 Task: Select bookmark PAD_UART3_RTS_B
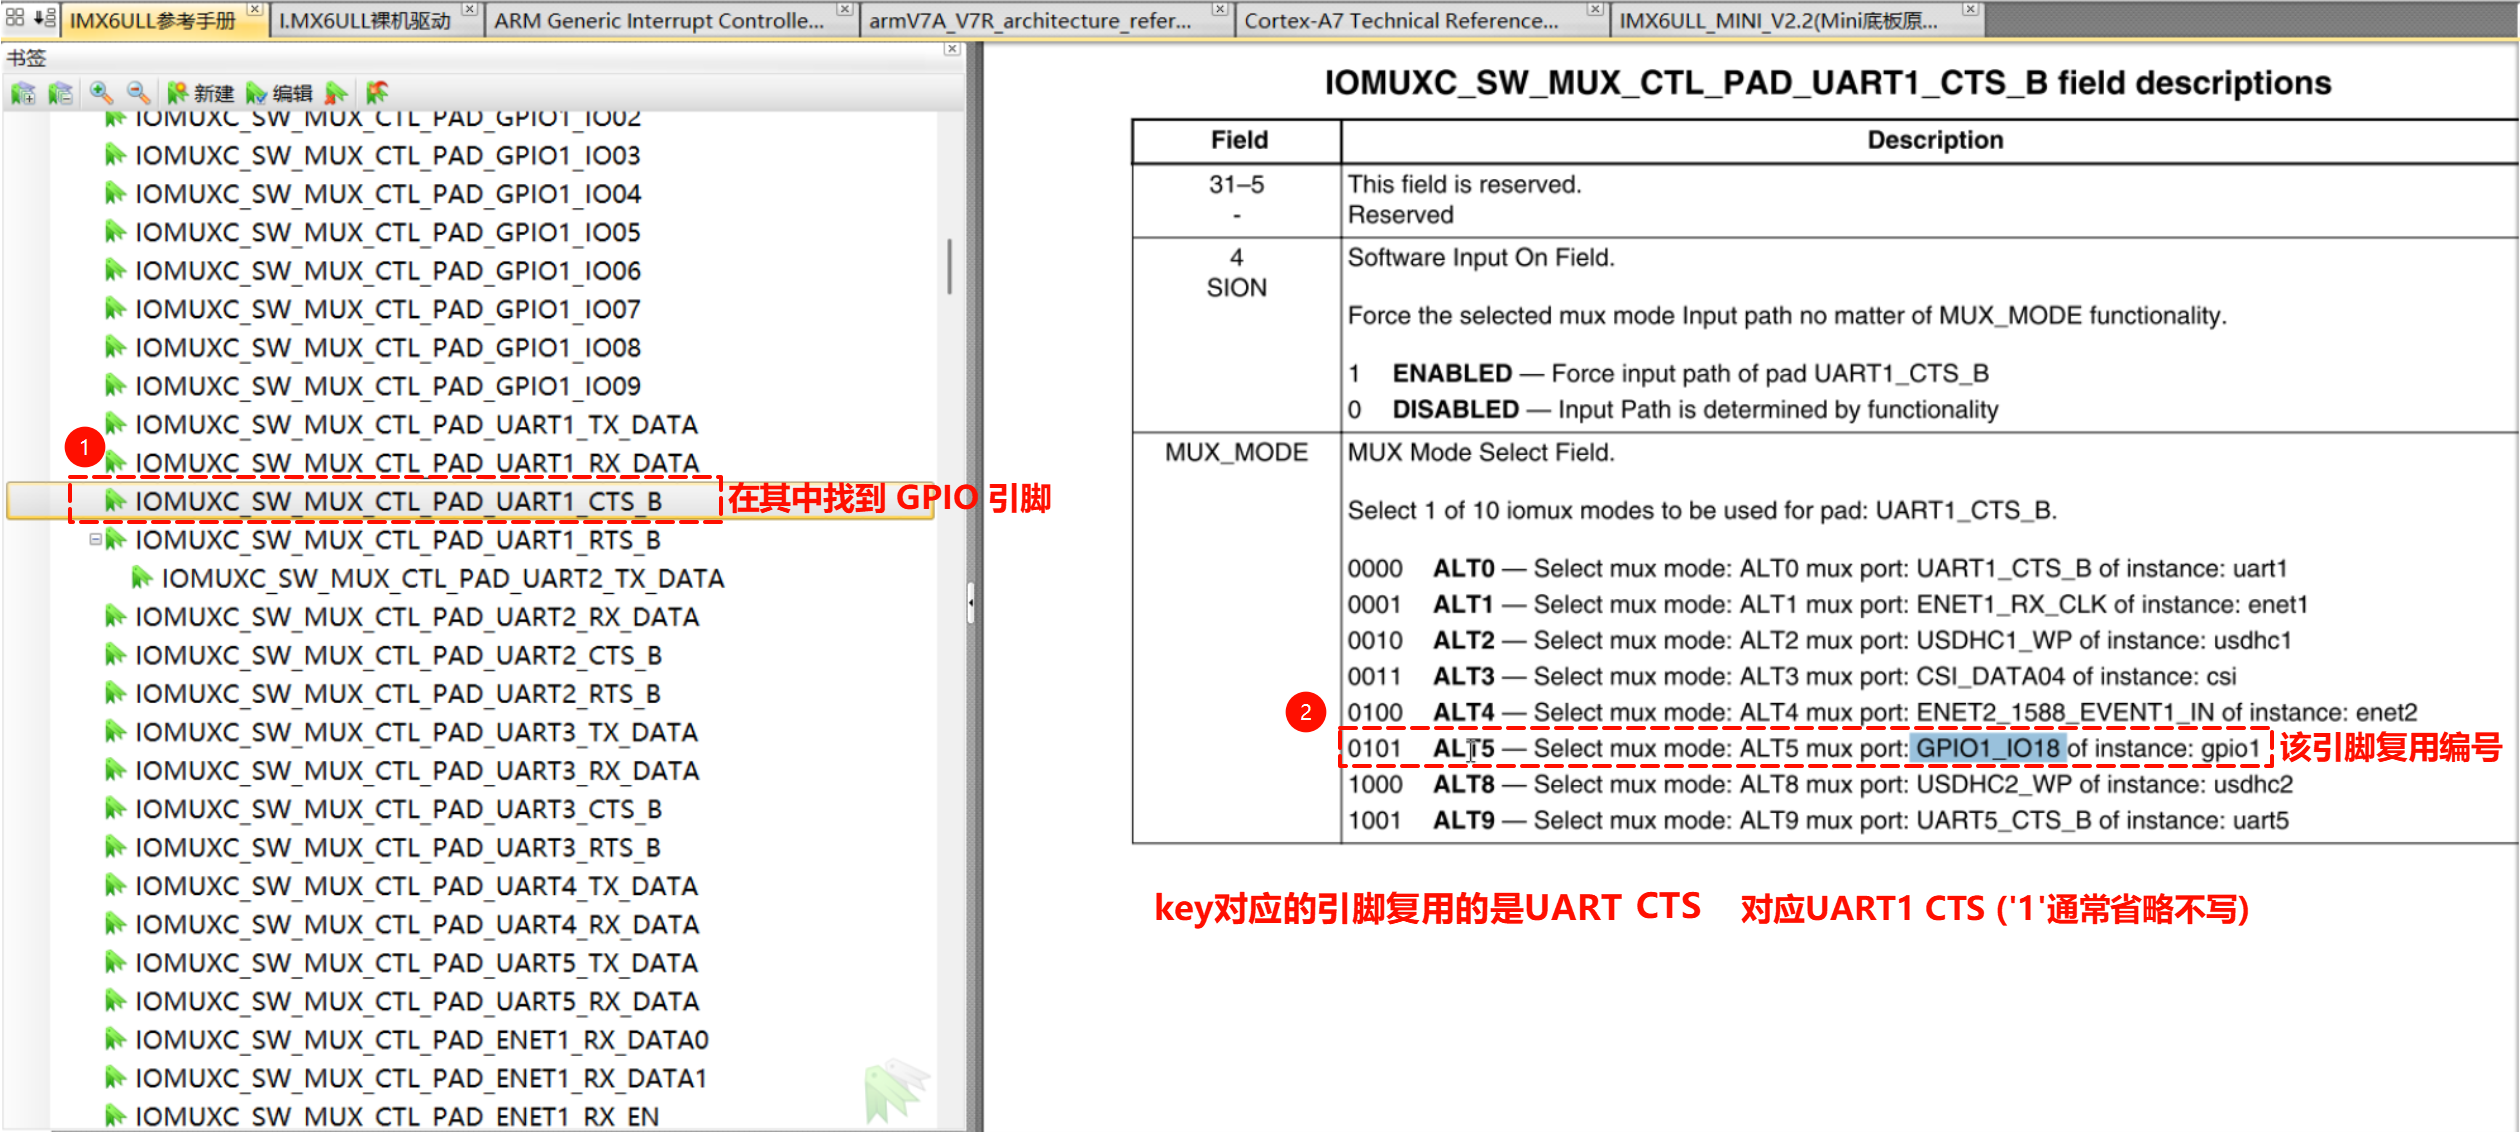(x=398, y=848)
